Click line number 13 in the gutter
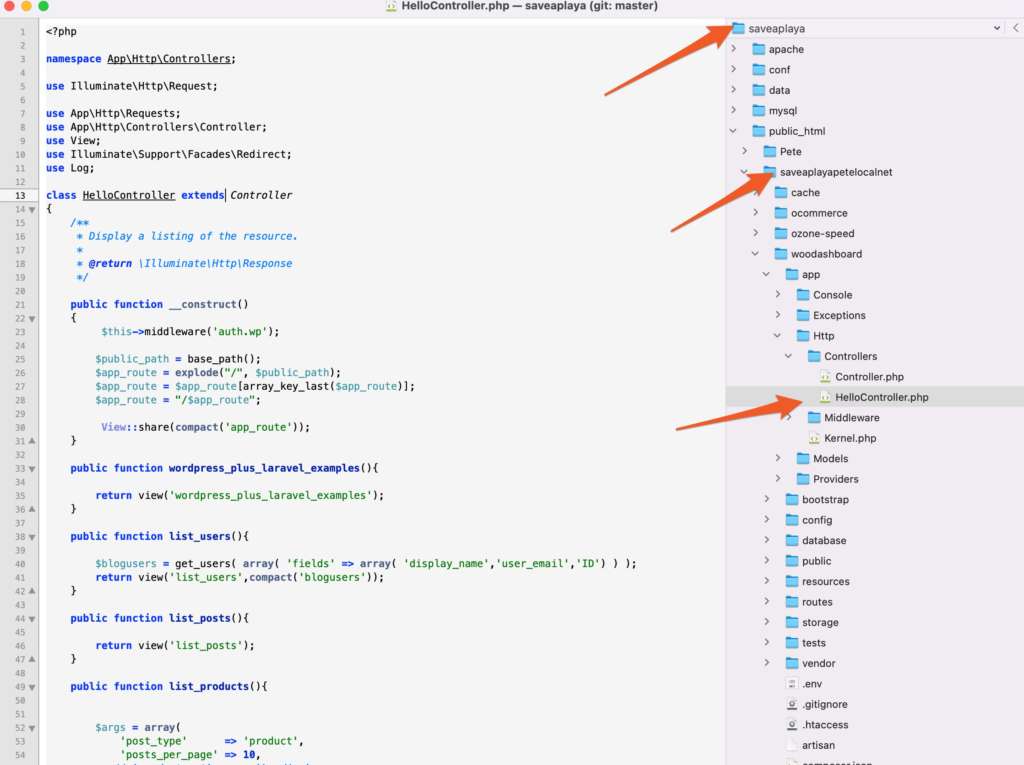Screen dimensions: 1024x765 (19, 195)
